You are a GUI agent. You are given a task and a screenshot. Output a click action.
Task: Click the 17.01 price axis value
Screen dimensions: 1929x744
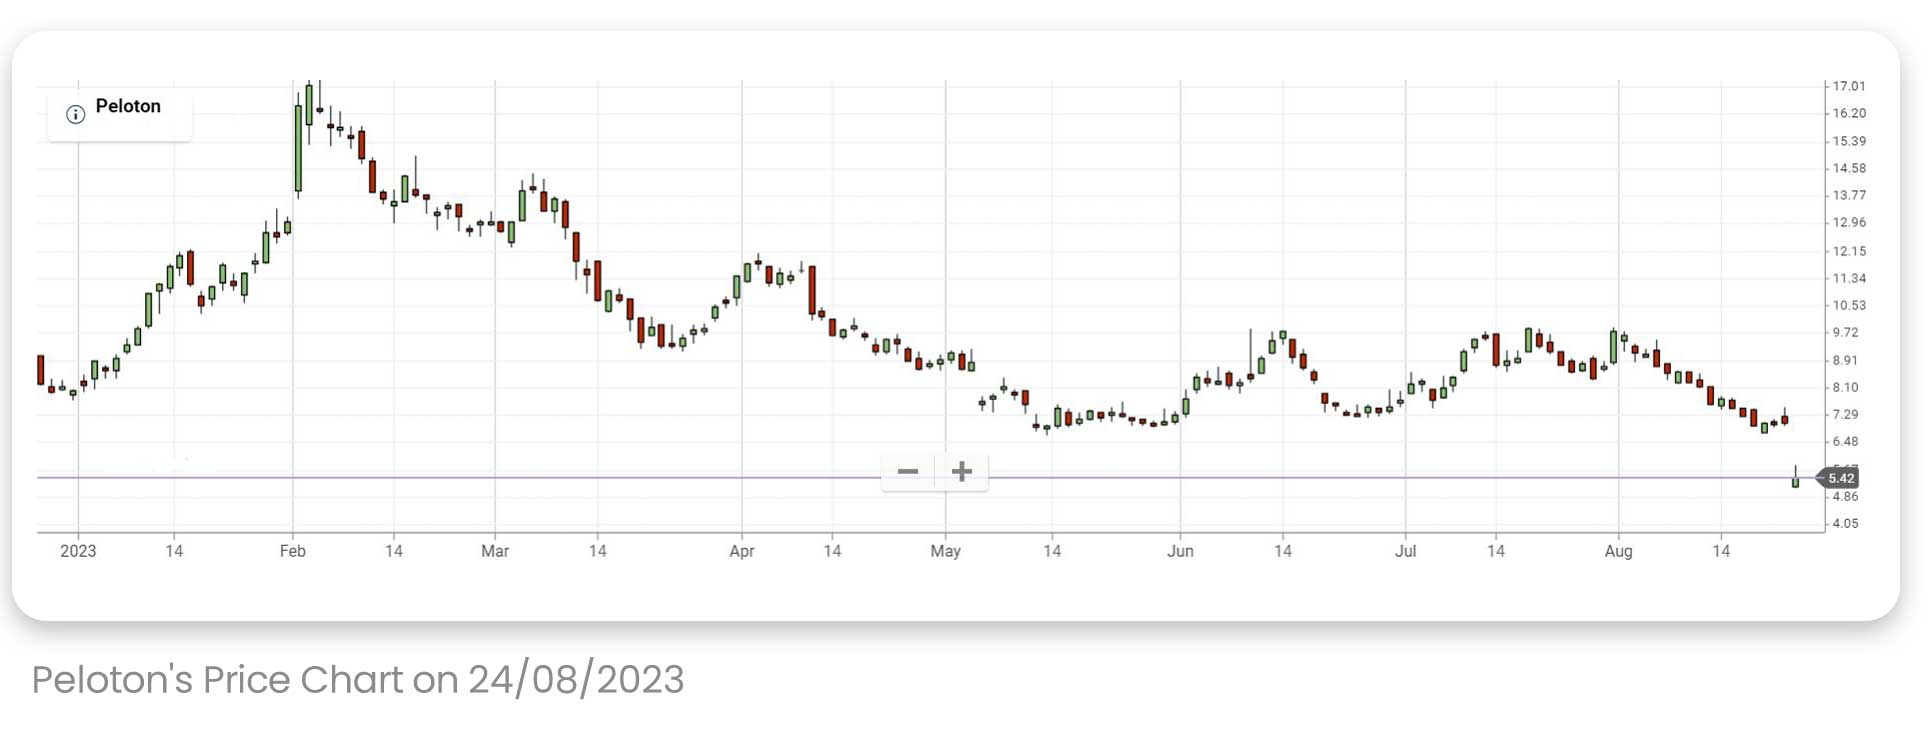pyautogui.click(x=1849, y=86)
